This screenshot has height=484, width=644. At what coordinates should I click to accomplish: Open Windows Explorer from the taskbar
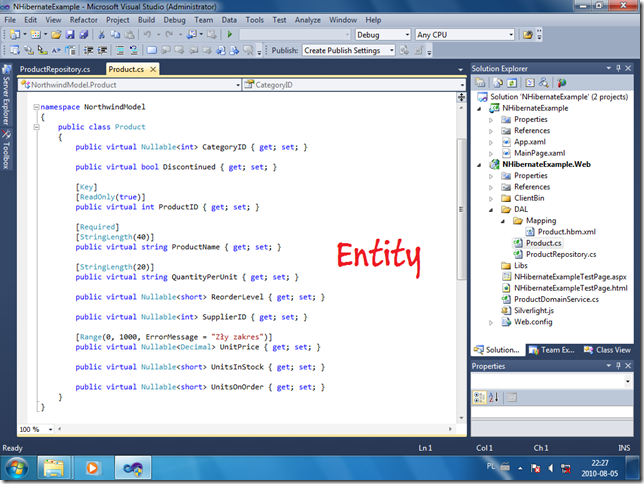pos(54,468)
